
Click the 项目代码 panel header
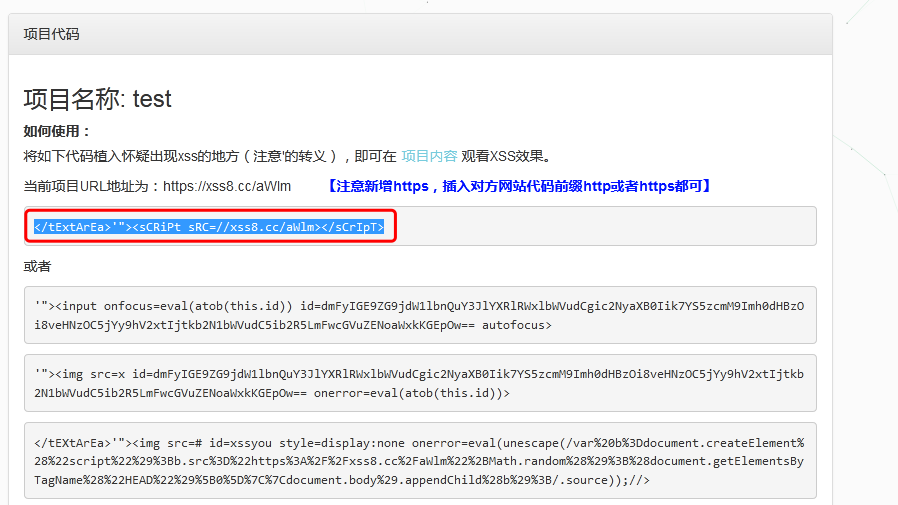pyautogui.click(x=420, y=34)
